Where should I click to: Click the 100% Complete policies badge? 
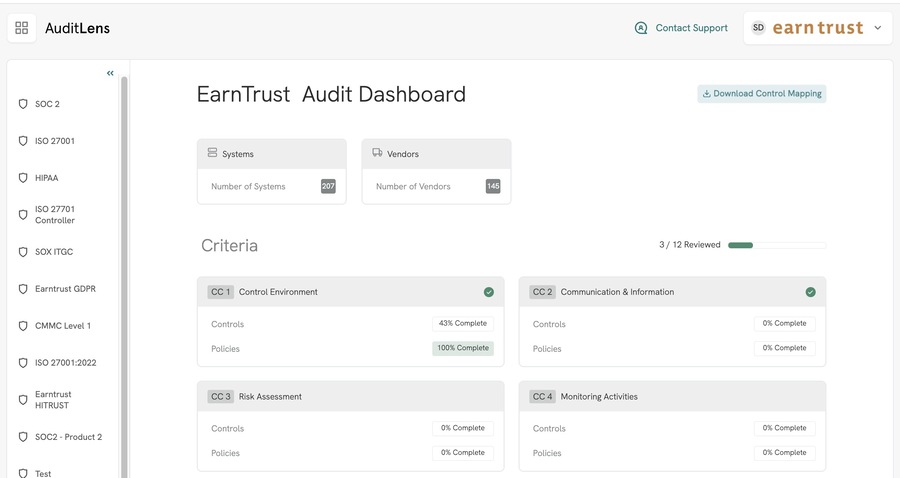[x=463, y=348]
